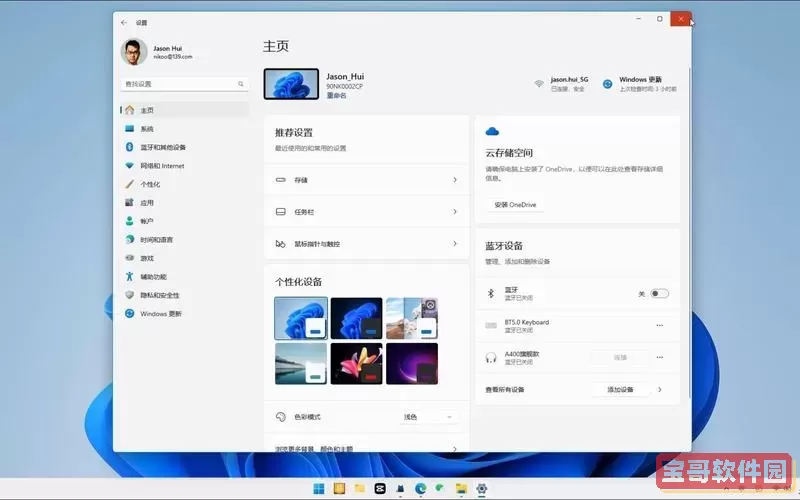Viewport: 800px width, 500px height.
Task: Open the Windows 更新 status at top right
Action: pos(640,84)
